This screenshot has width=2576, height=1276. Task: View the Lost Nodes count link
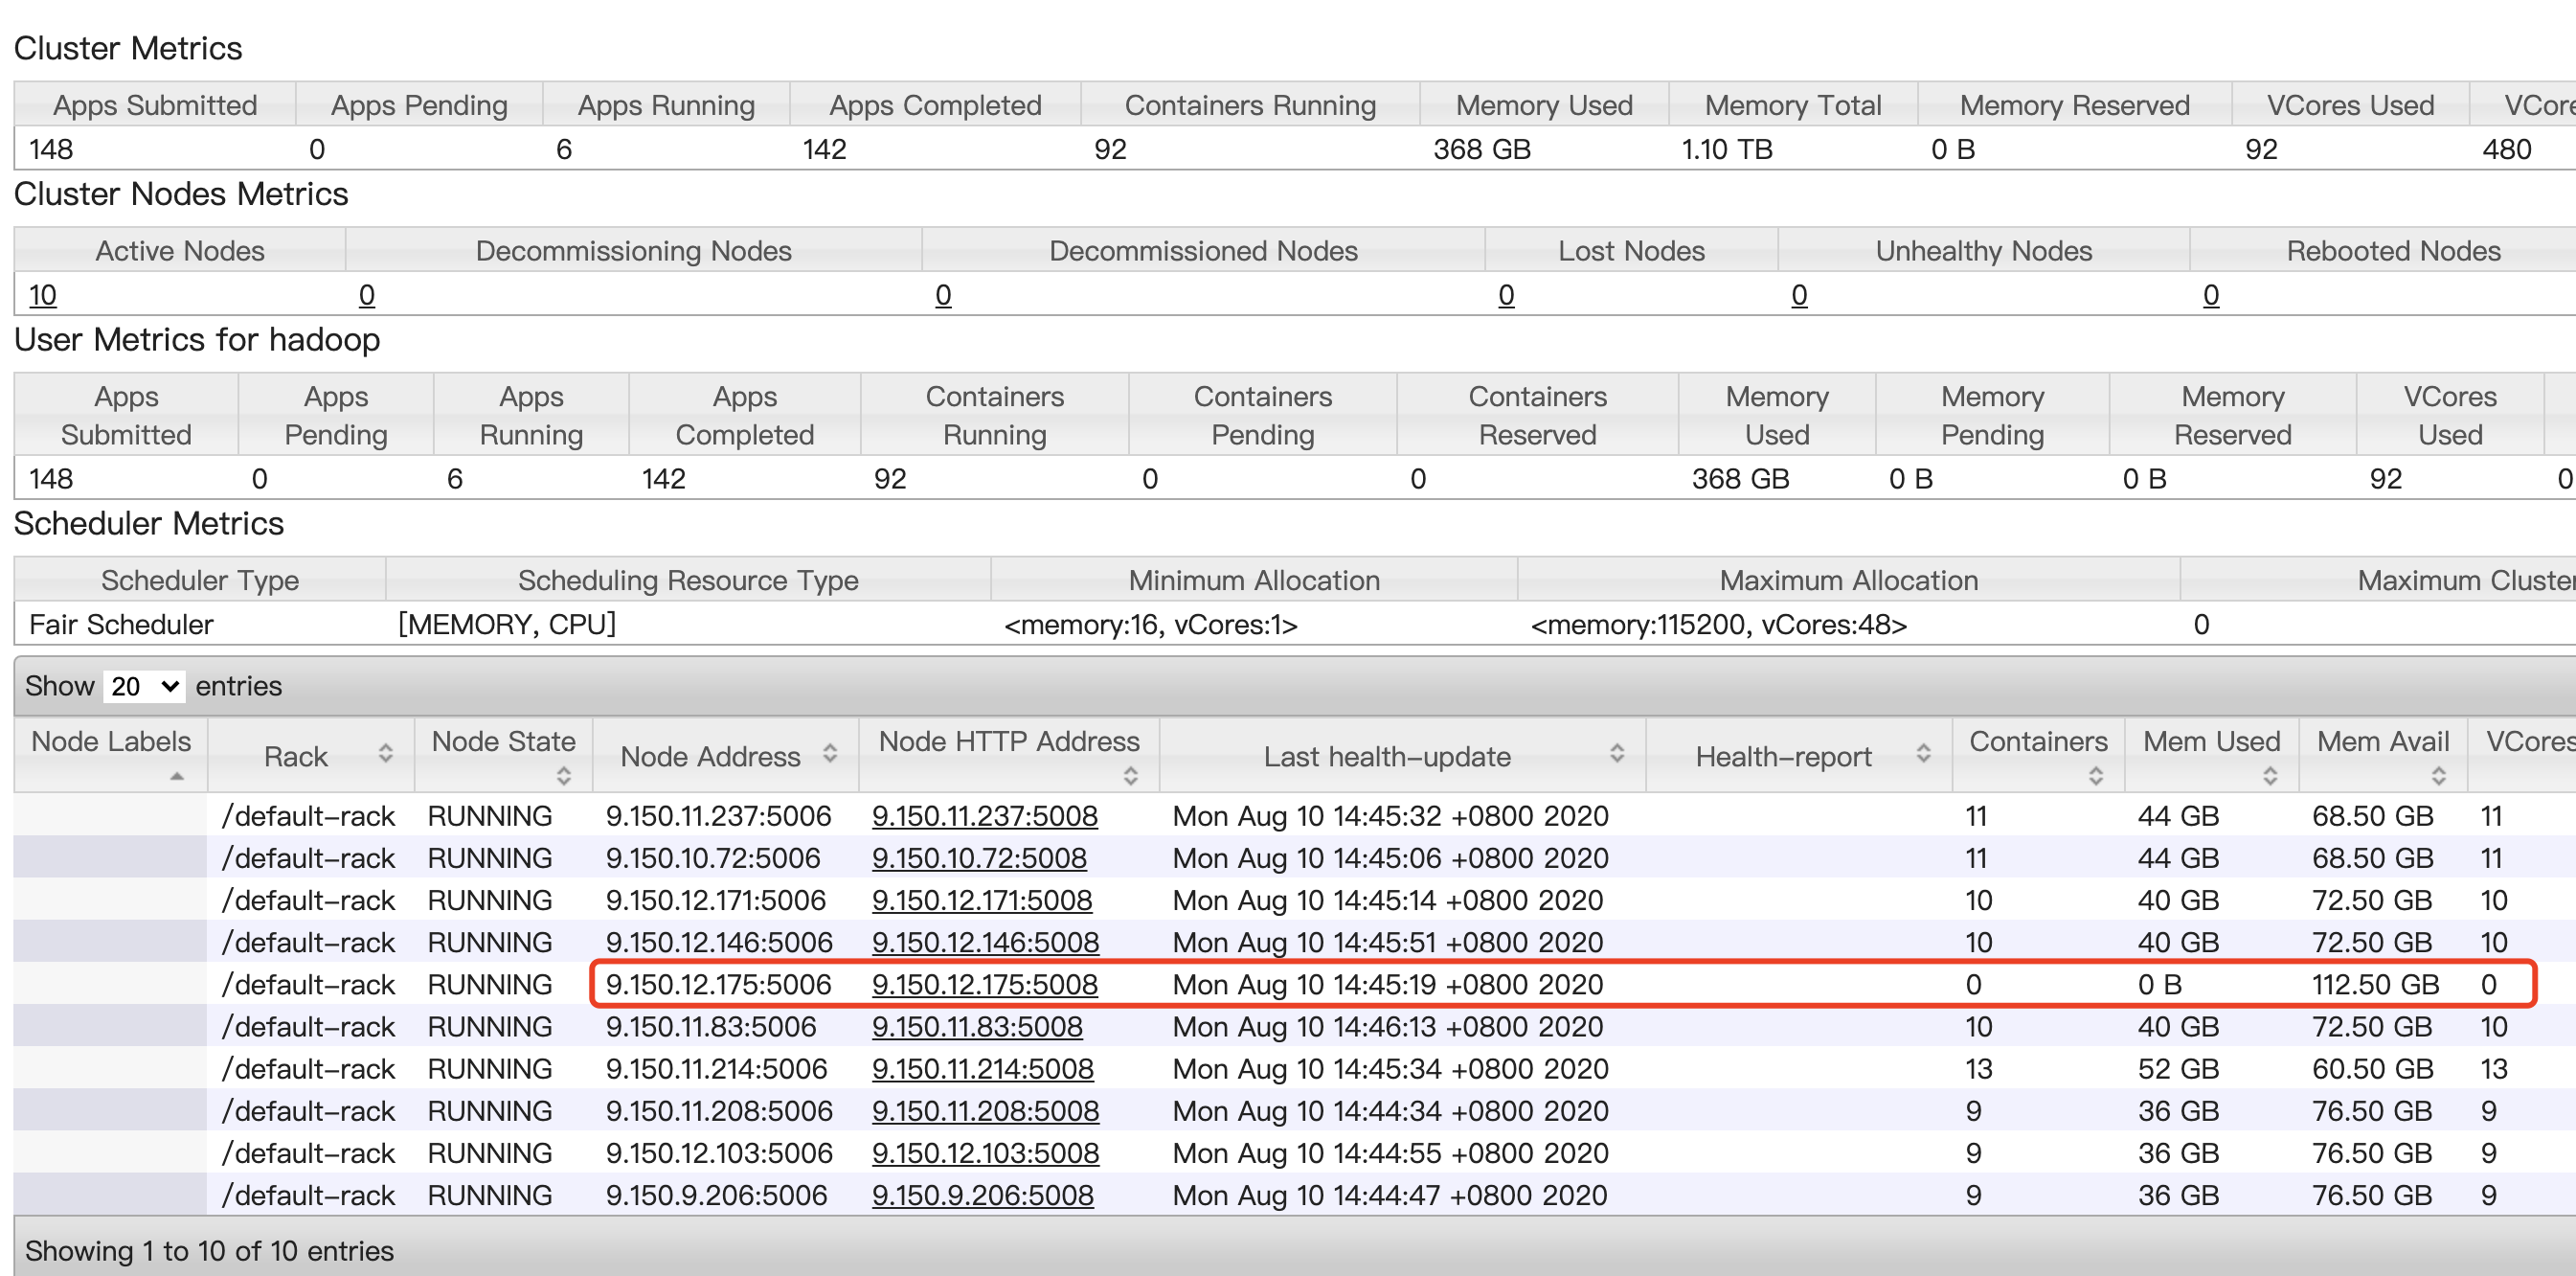[1506, 295]
